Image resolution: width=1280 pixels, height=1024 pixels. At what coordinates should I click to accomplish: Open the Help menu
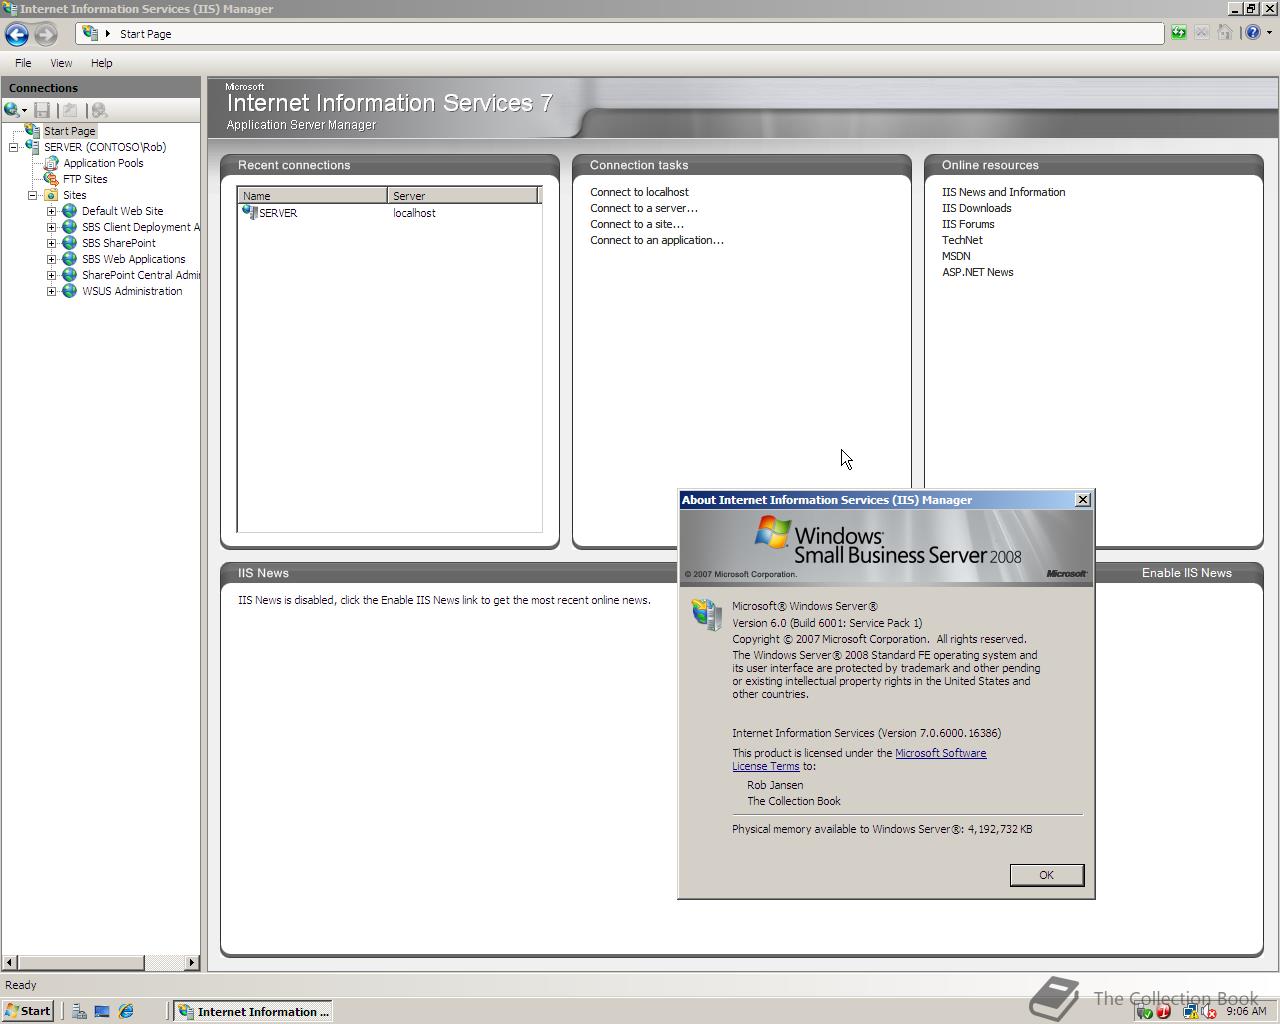pyautogui.click(x=101, y=63)
